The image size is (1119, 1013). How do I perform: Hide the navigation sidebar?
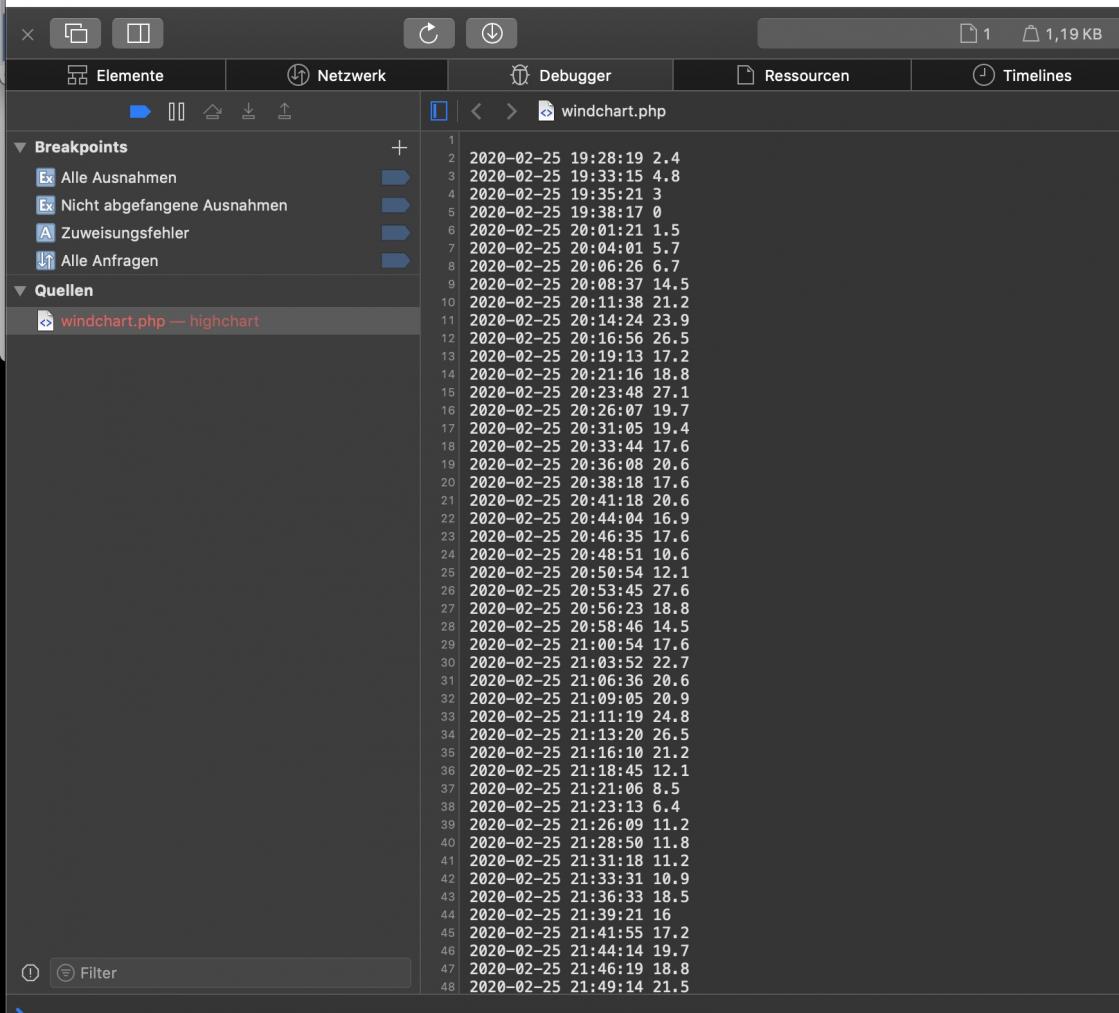point(439,111)
